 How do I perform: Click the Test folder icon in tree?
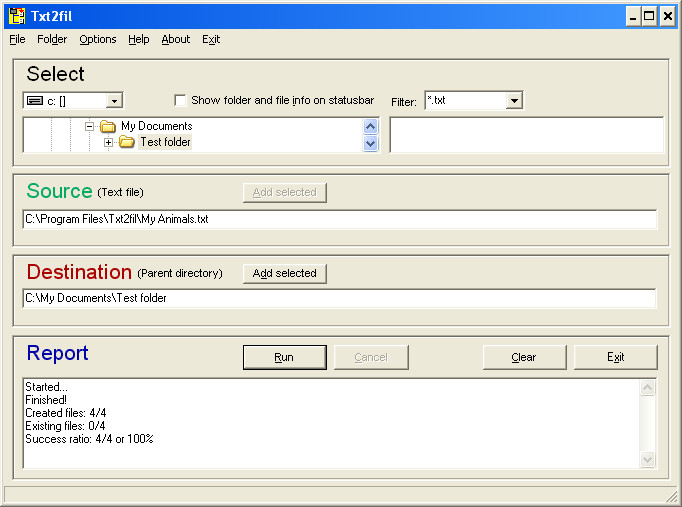pyautogui.click(x=127, y=143)
